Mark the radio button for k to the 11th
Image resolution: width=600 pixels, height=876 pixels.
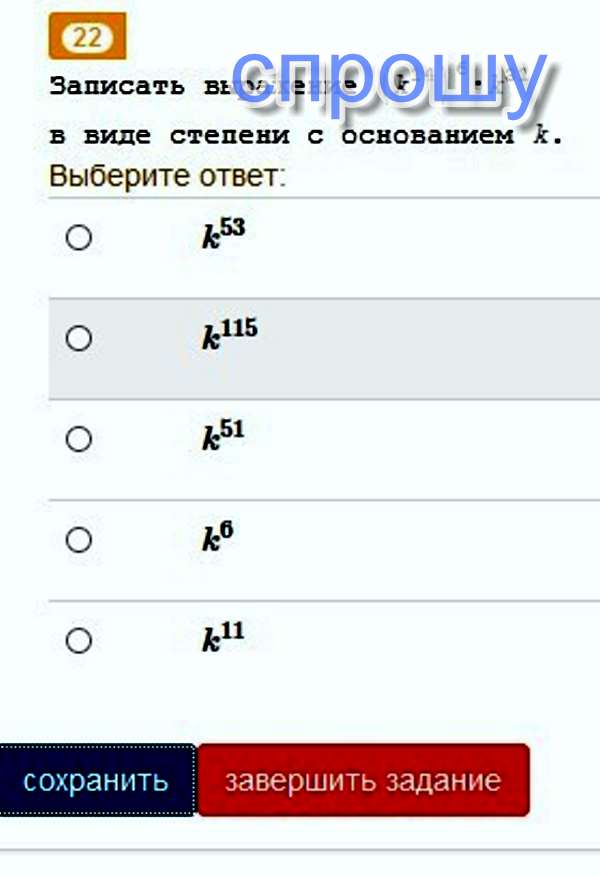coord(79,640)
